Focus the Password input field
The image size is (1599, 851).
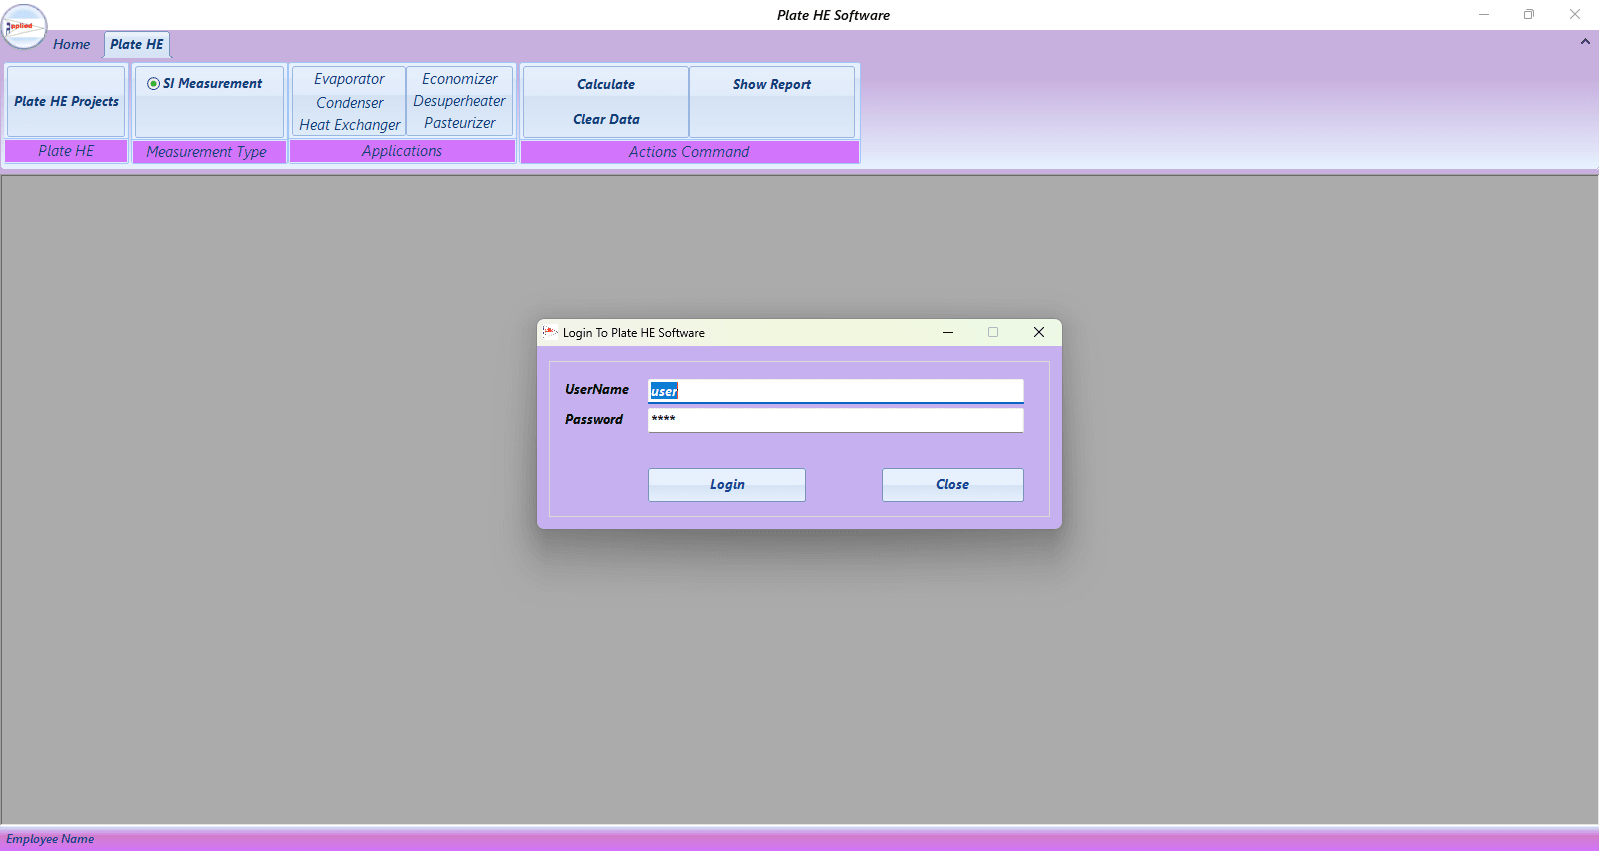[836, 420]
